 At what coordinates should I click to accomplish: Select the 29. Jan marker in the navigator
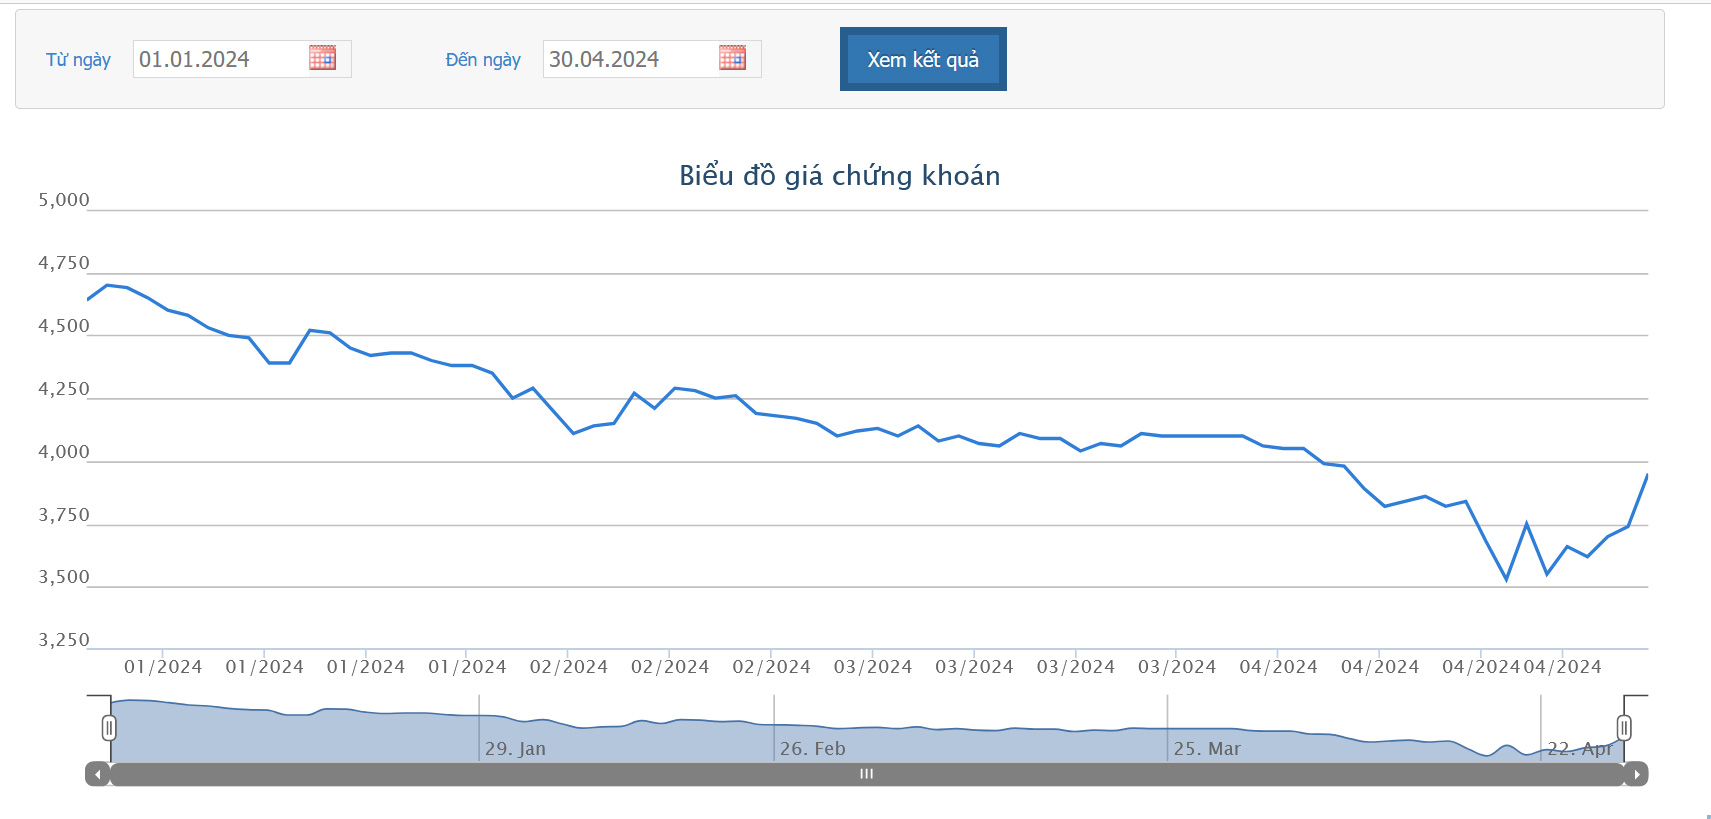(515, 748)
